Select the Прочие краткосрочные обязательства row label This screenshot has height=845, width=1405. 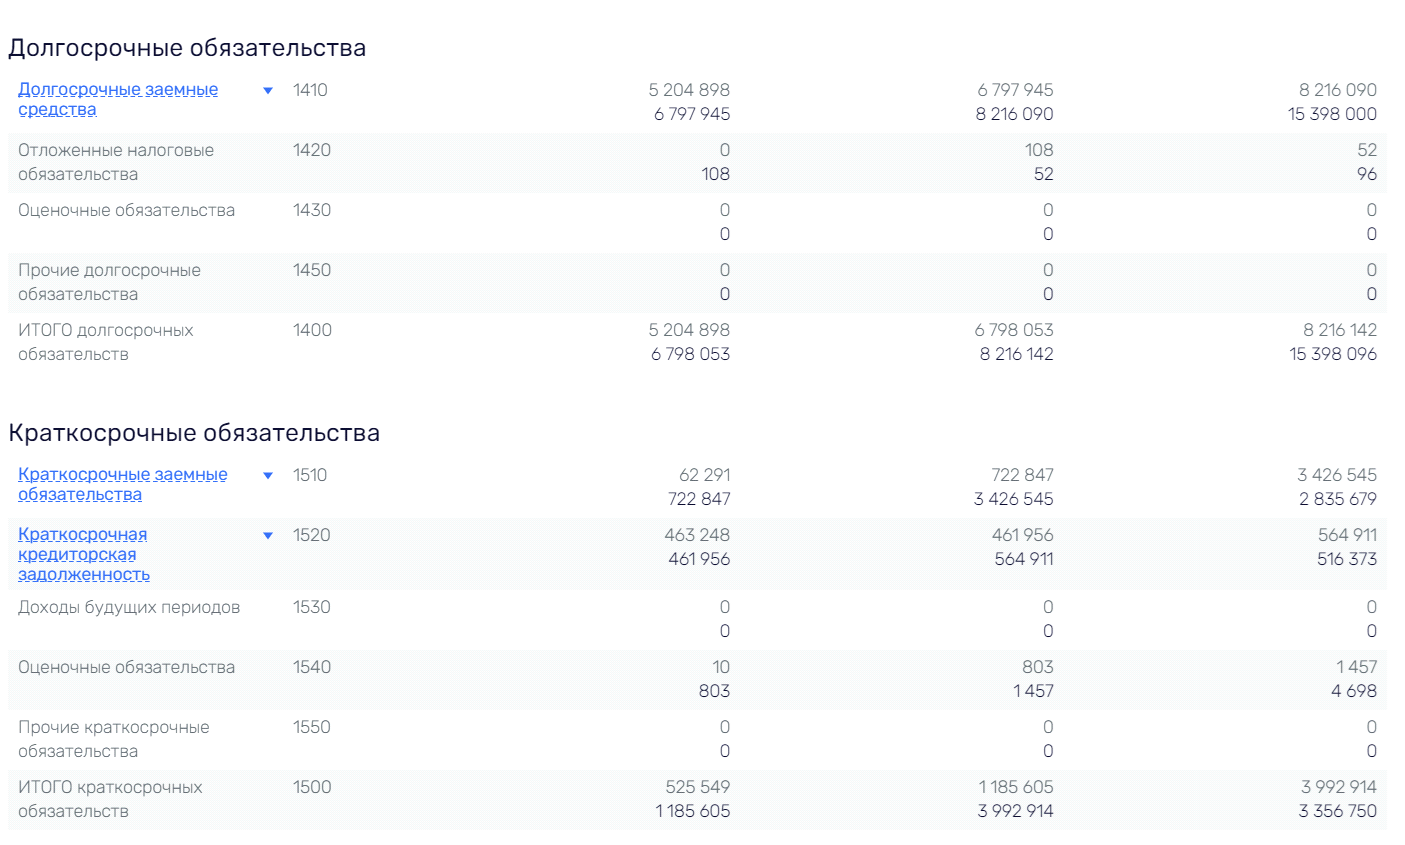click(114, 739)
